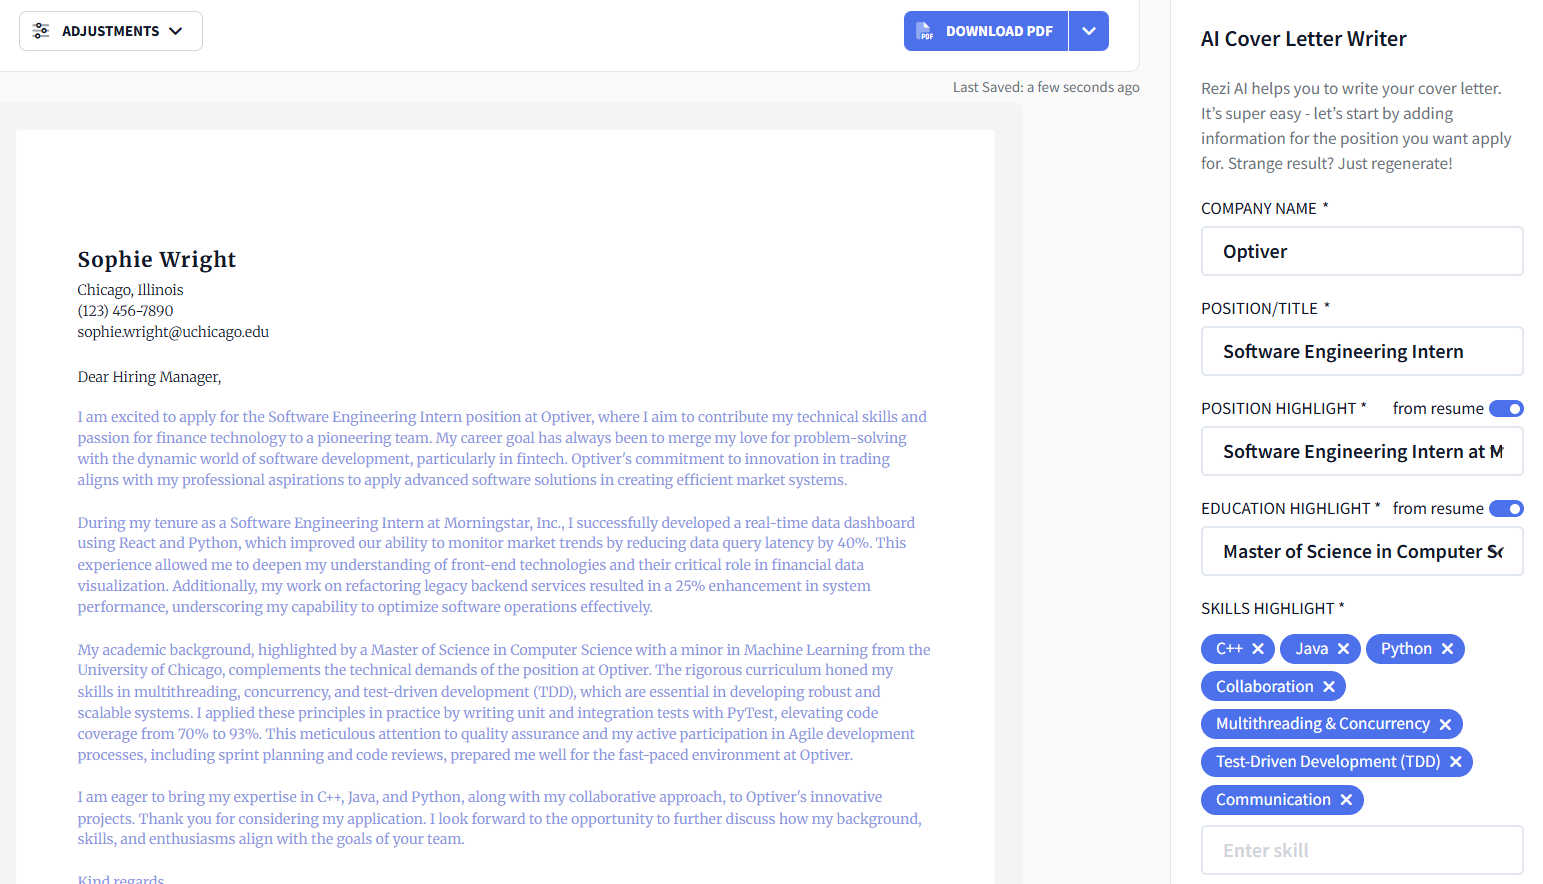This screenshot has width=1543, height=884.
Task: Click the AI Cover Letter Writer heading
Action: tap(1303, 38)
